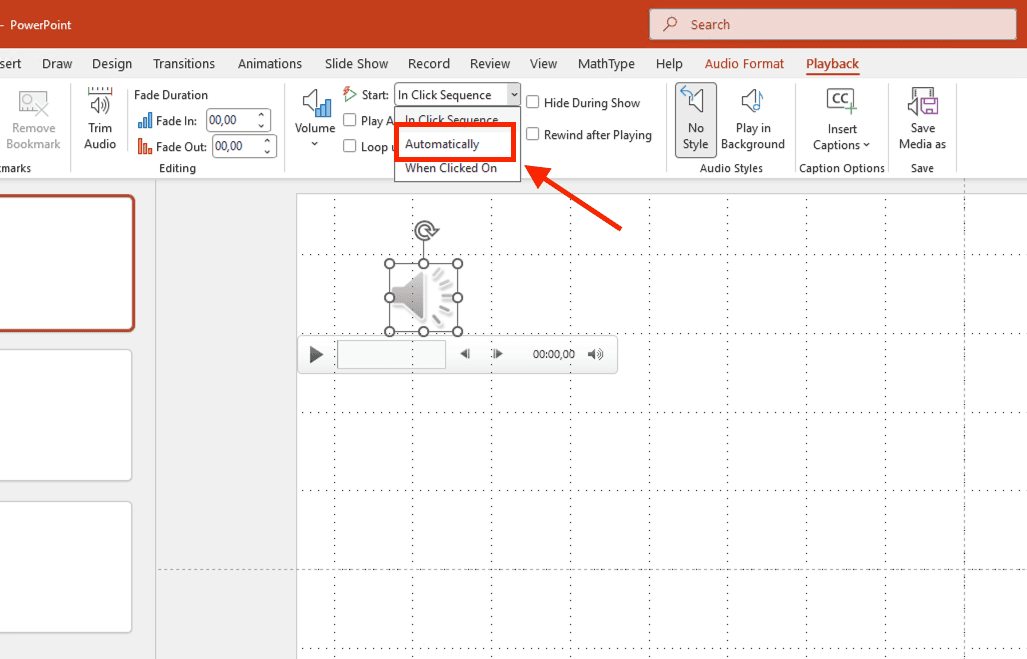Click the Fade Out value field
Viewport: 1027px width, 659px height.
(x=236, y=146)
